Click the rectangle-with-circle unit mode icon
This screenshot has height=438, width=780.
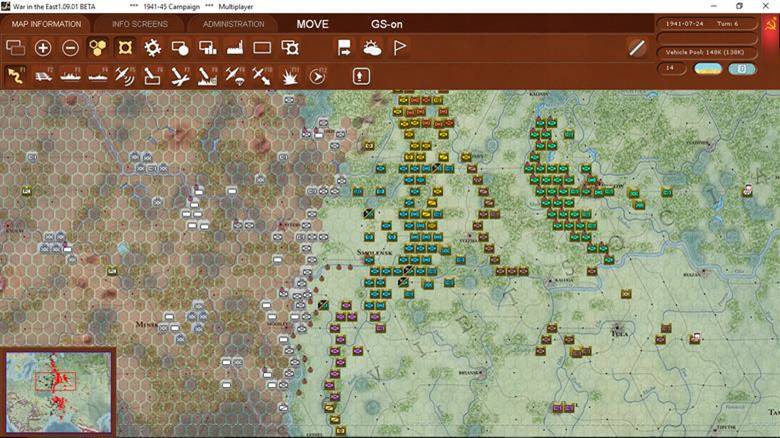click(180, 48)
